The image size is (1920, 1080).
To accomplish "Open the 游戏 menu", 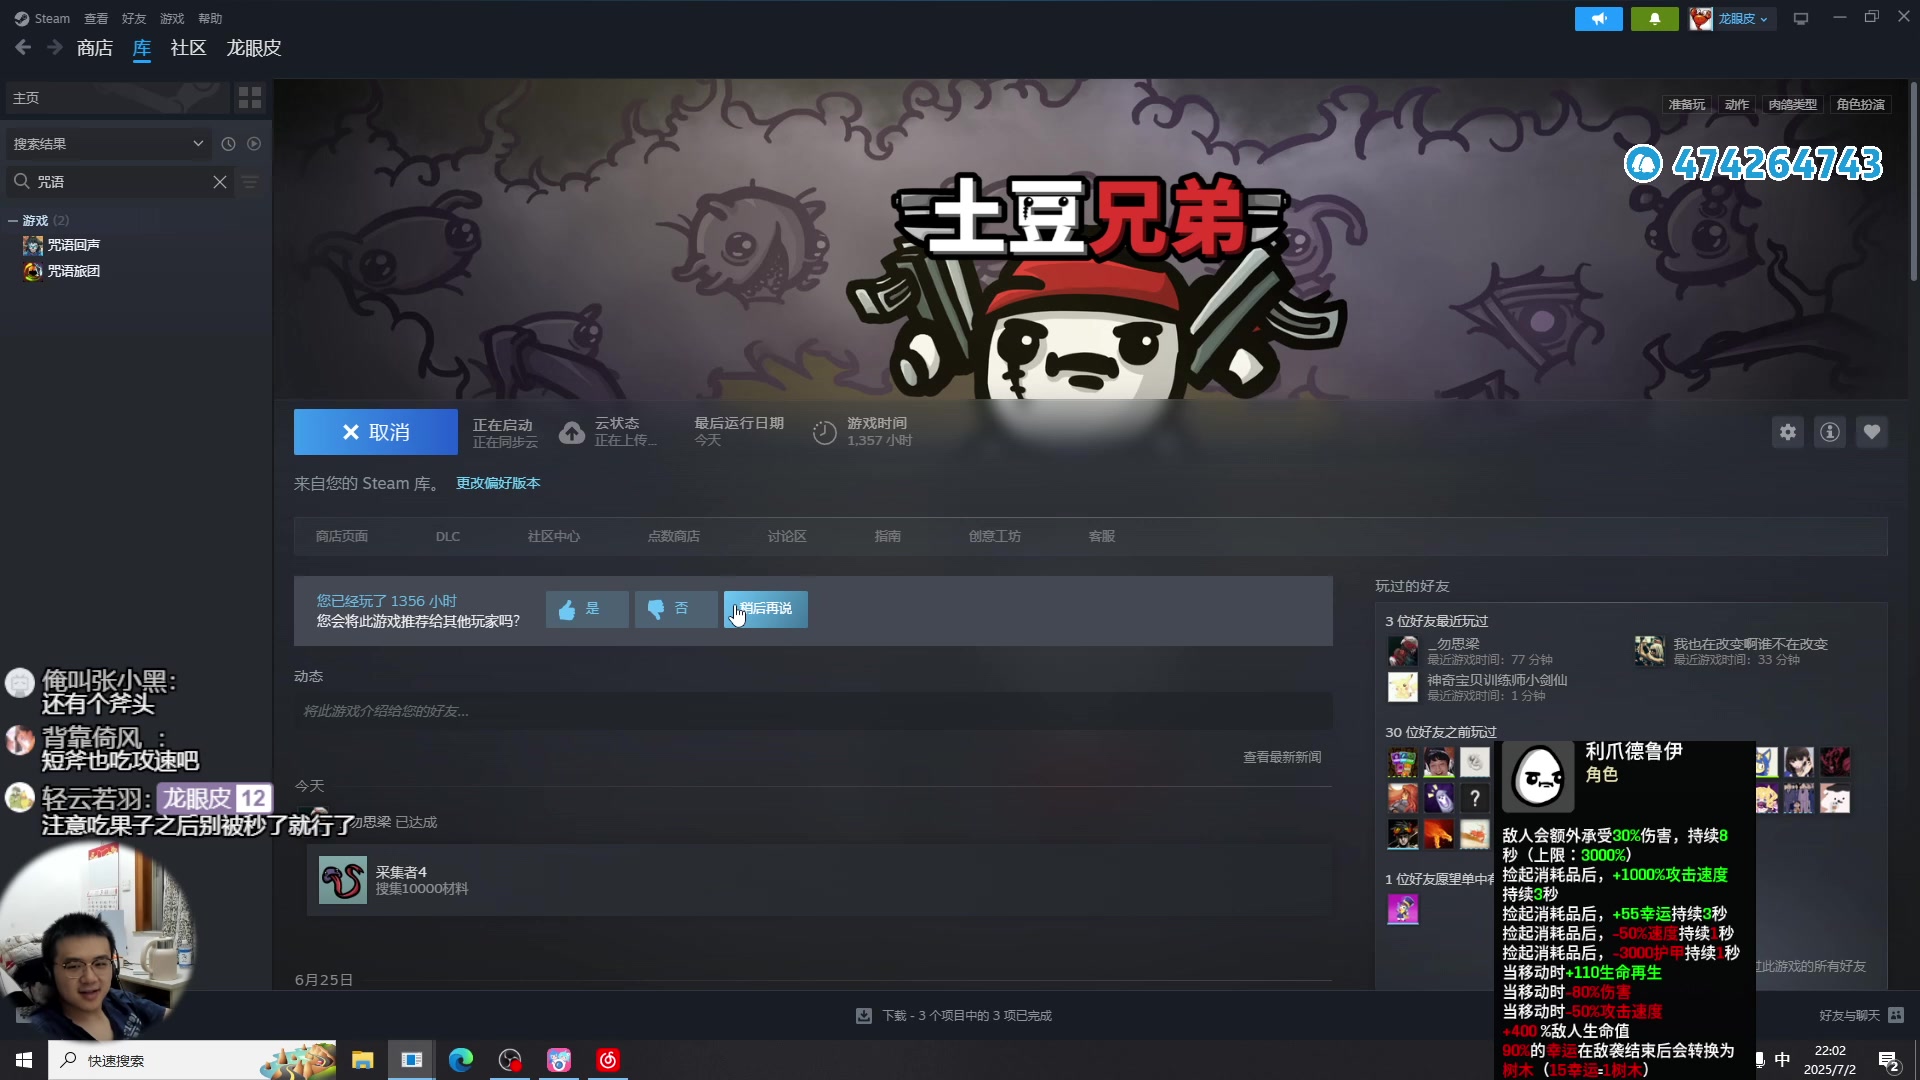I will pyautogui.click(x=172, y=19).
